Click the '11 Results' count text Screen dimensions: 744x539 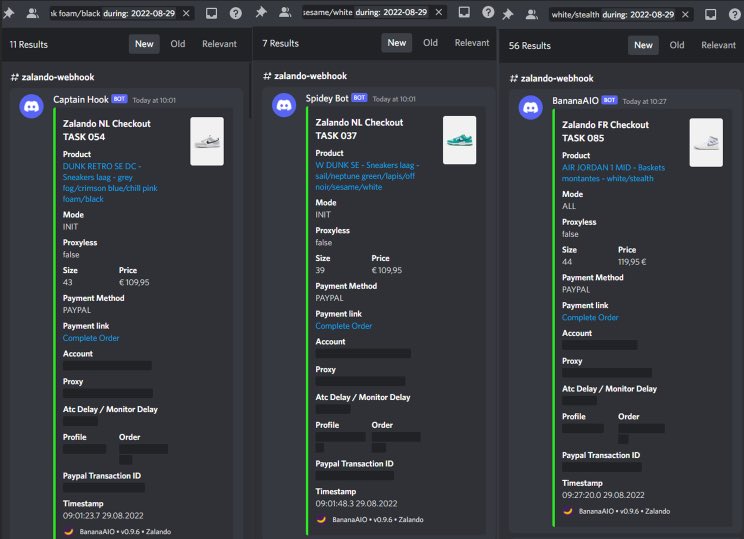tap(28, 45)
